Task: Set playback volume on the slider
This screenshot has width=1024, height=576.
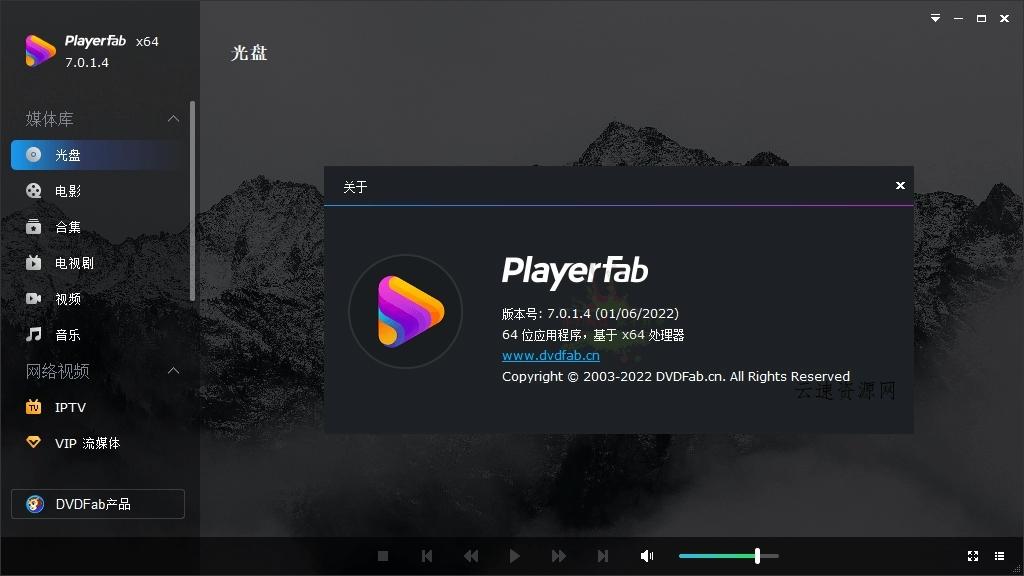Action: click(730, 555)
